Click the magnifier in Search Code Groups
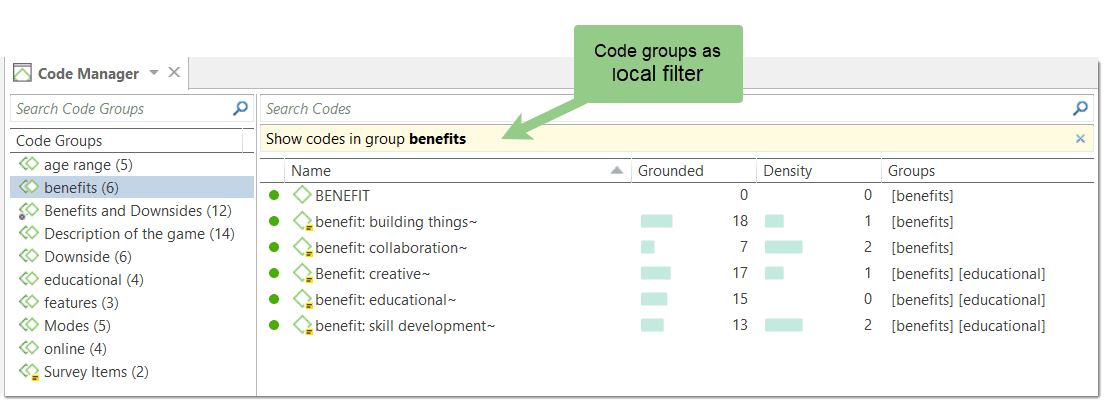This screenshot has width=1105, height=403. coord(240,108)
